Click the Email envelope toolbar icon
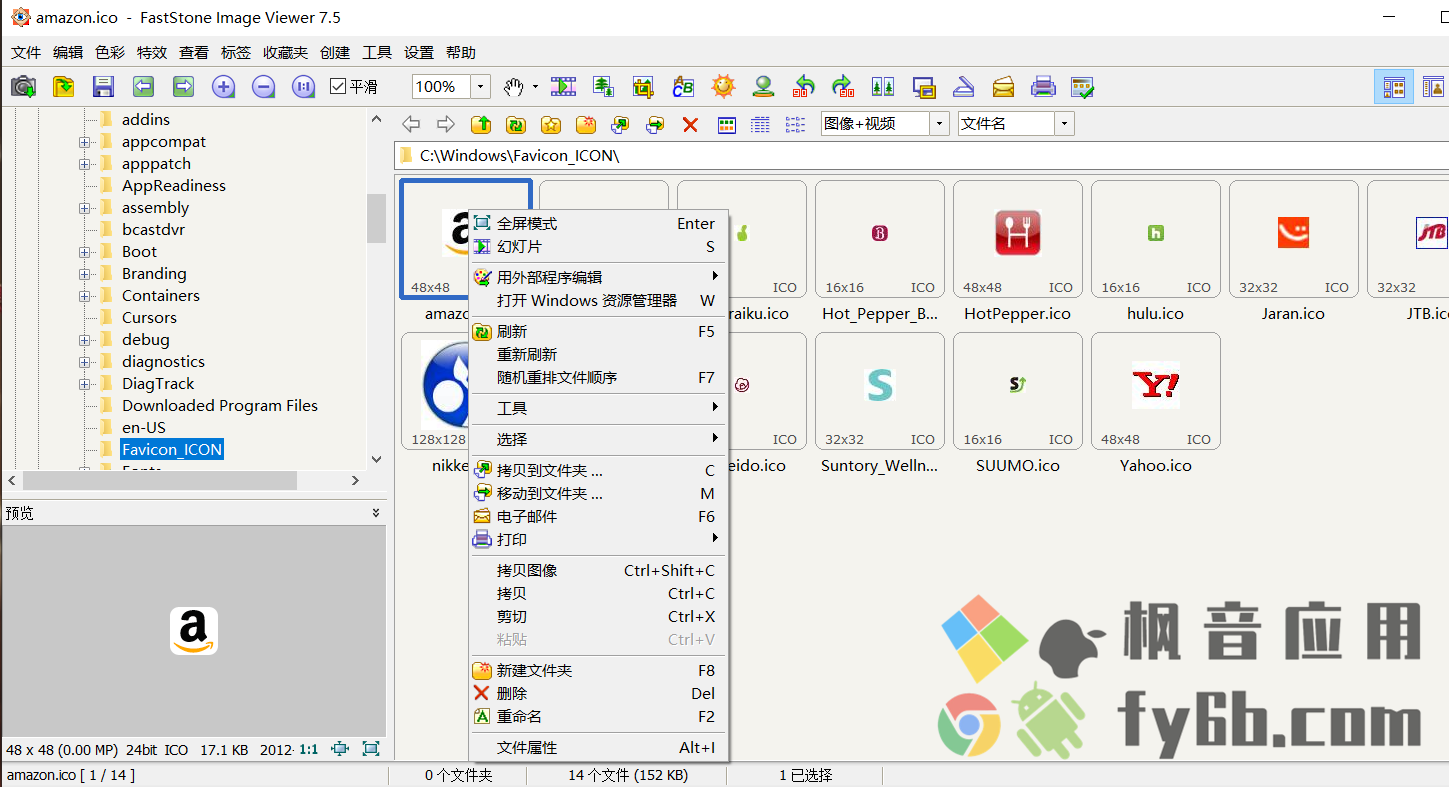Image resolution: width=1449 pixels, height=787 pixels. click(1003, 87)
